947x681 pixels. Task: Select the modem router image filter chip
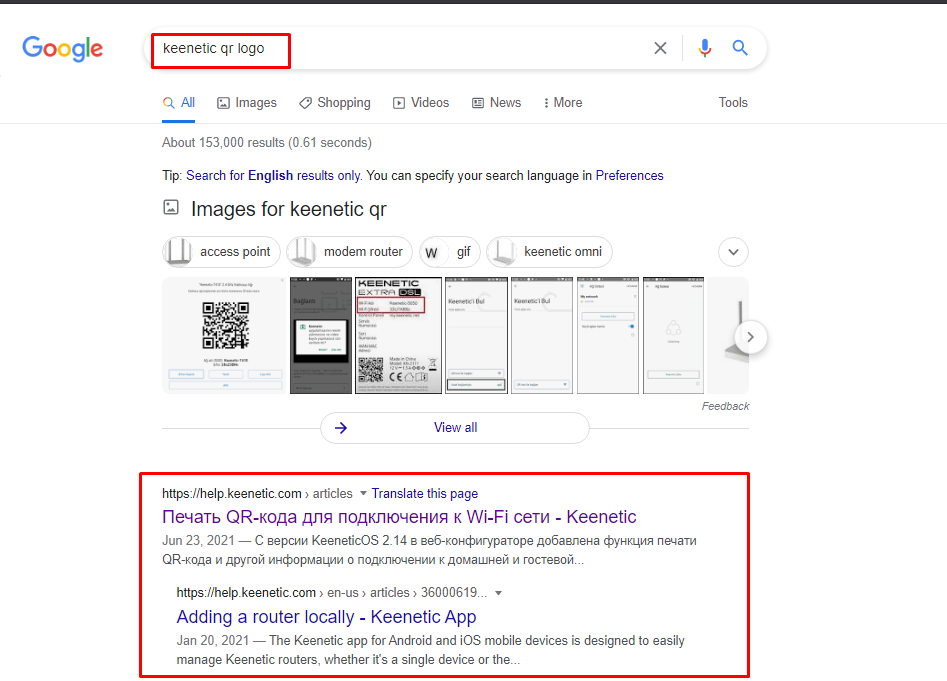click(350, 252)
